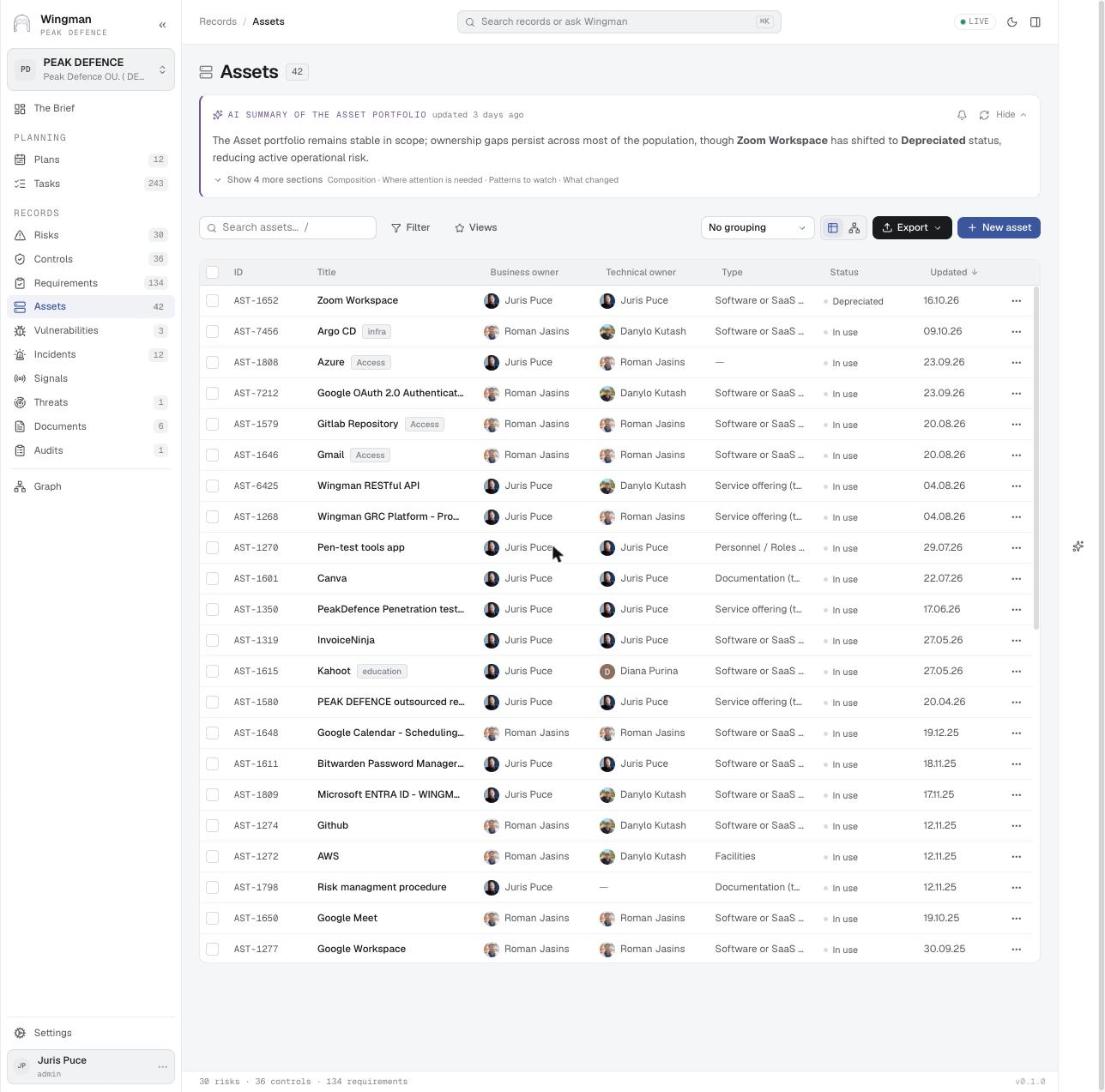Switch to graph view icon
The image size is (1105, 1092).
(x=854, y=228)
